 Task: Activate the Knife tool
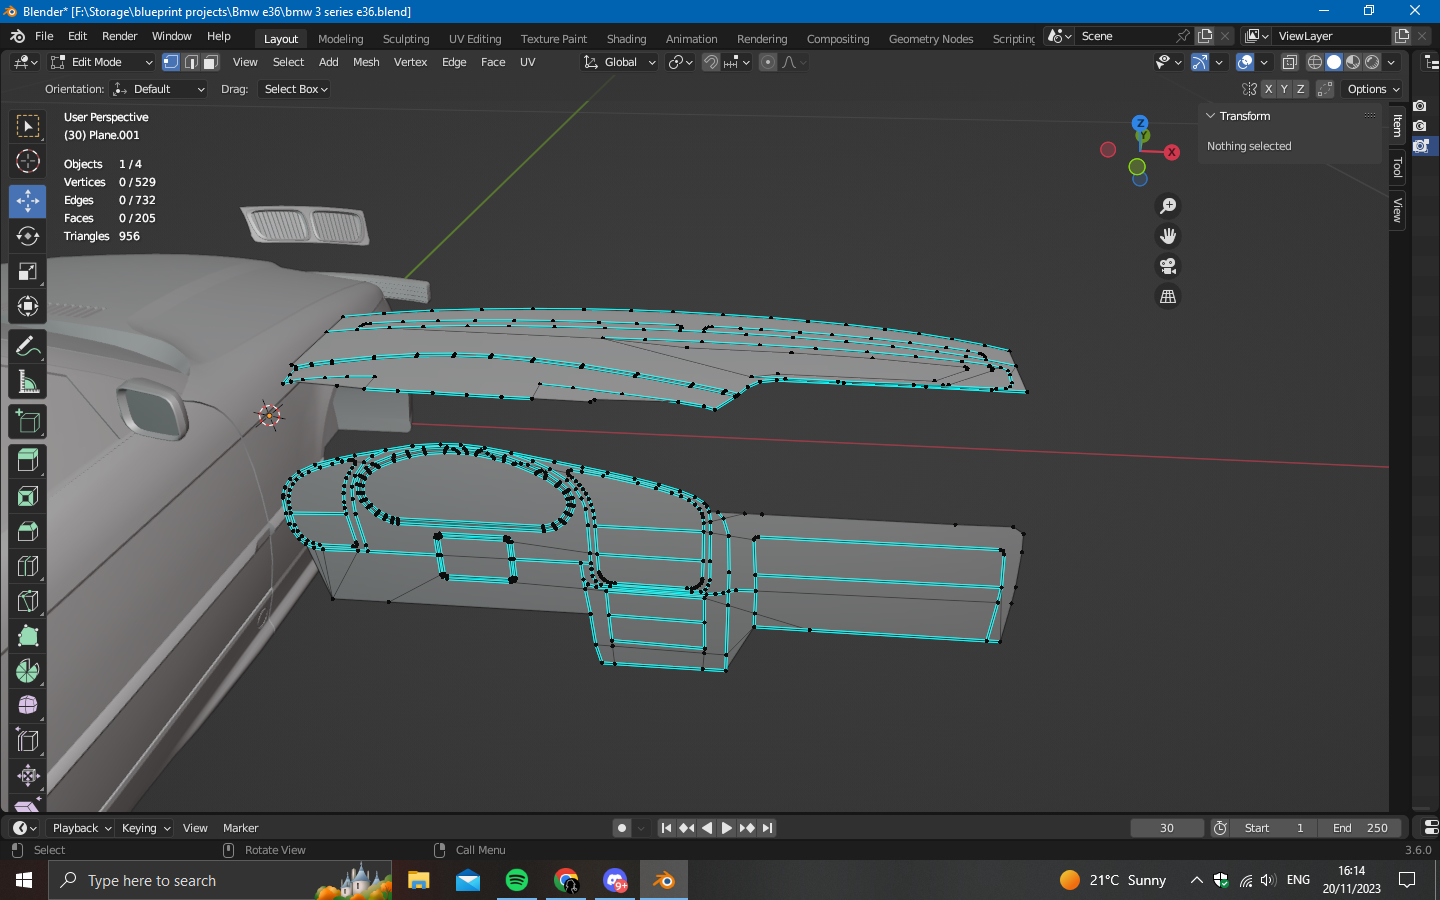point(28,601)
